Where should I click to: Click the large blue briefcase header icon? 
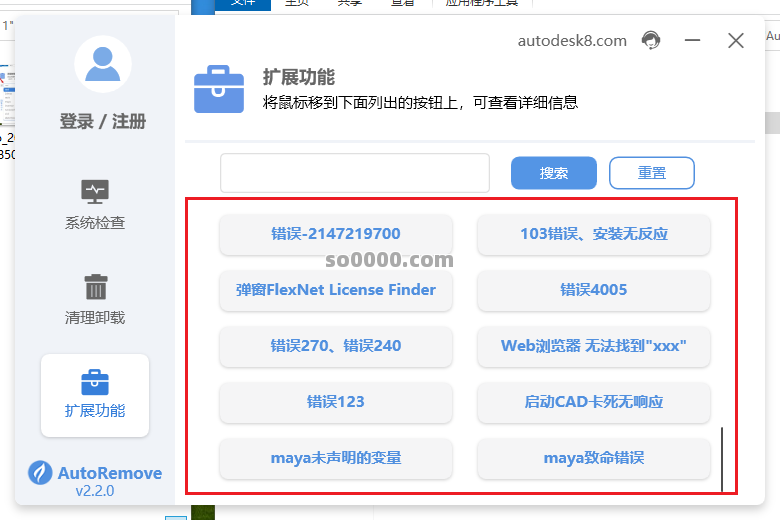[219, 89]
